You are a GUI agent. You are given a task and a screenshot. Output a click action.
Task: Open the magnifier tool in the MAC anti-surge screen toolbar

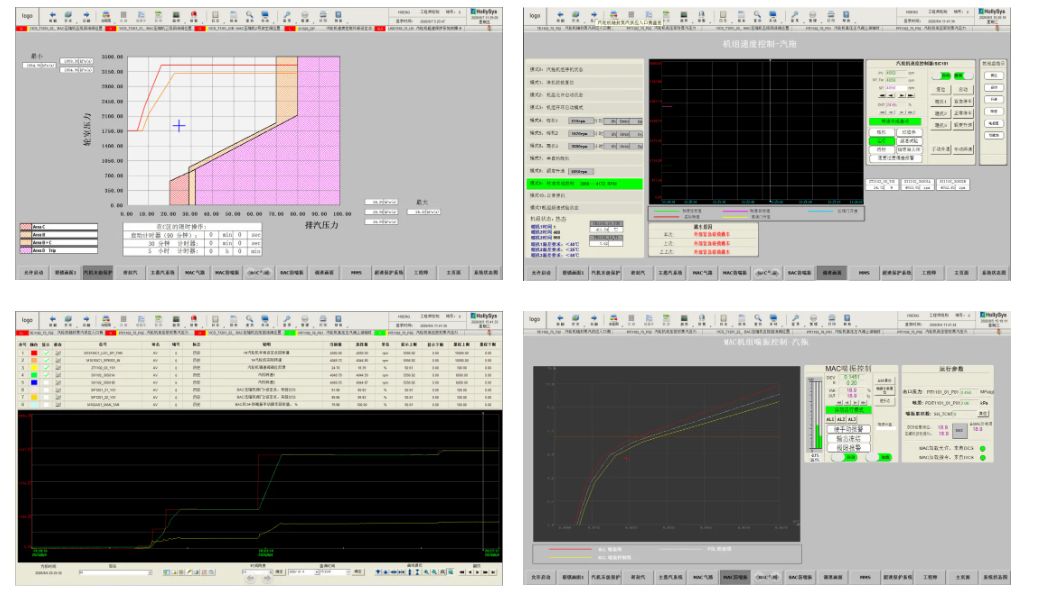(757, 318)
